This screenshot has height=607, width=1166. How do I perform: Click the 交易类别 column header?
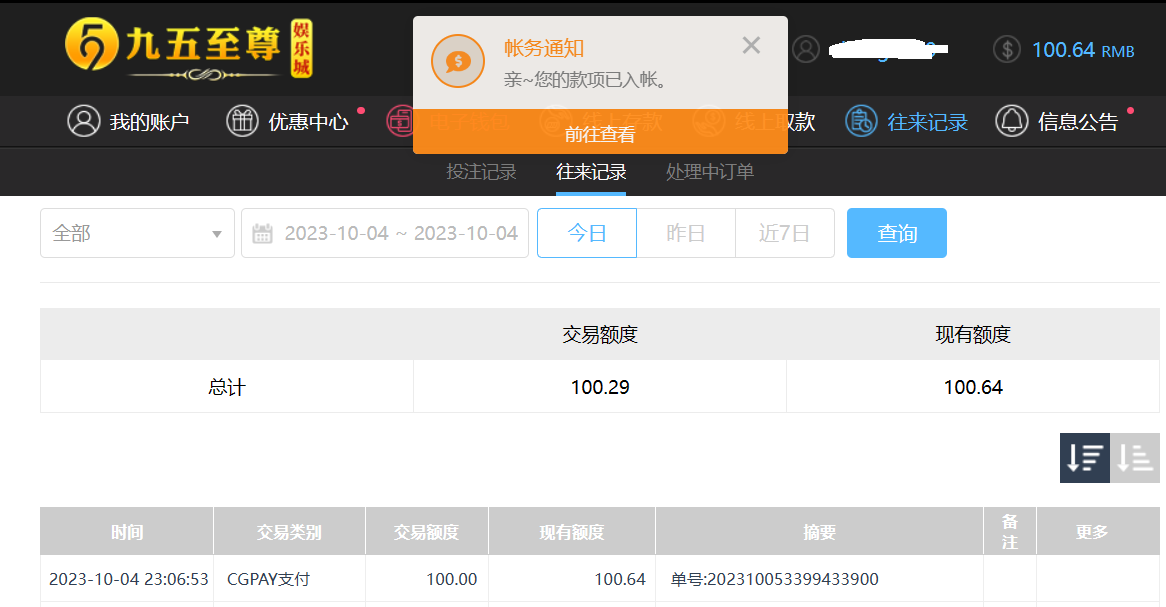tap(289, 532)
